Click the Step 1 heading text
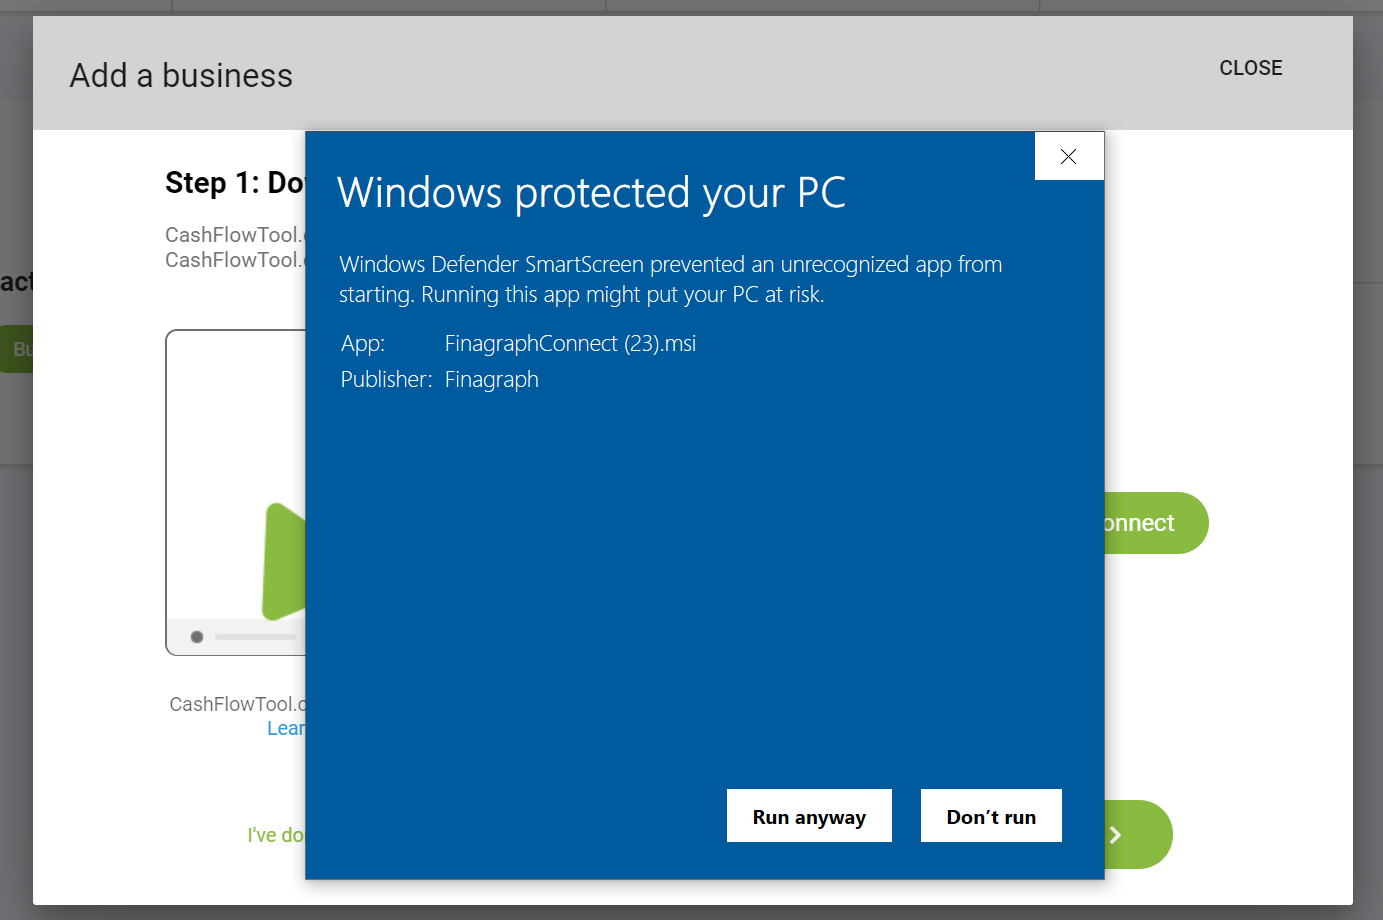 click(x=235, y=183)
